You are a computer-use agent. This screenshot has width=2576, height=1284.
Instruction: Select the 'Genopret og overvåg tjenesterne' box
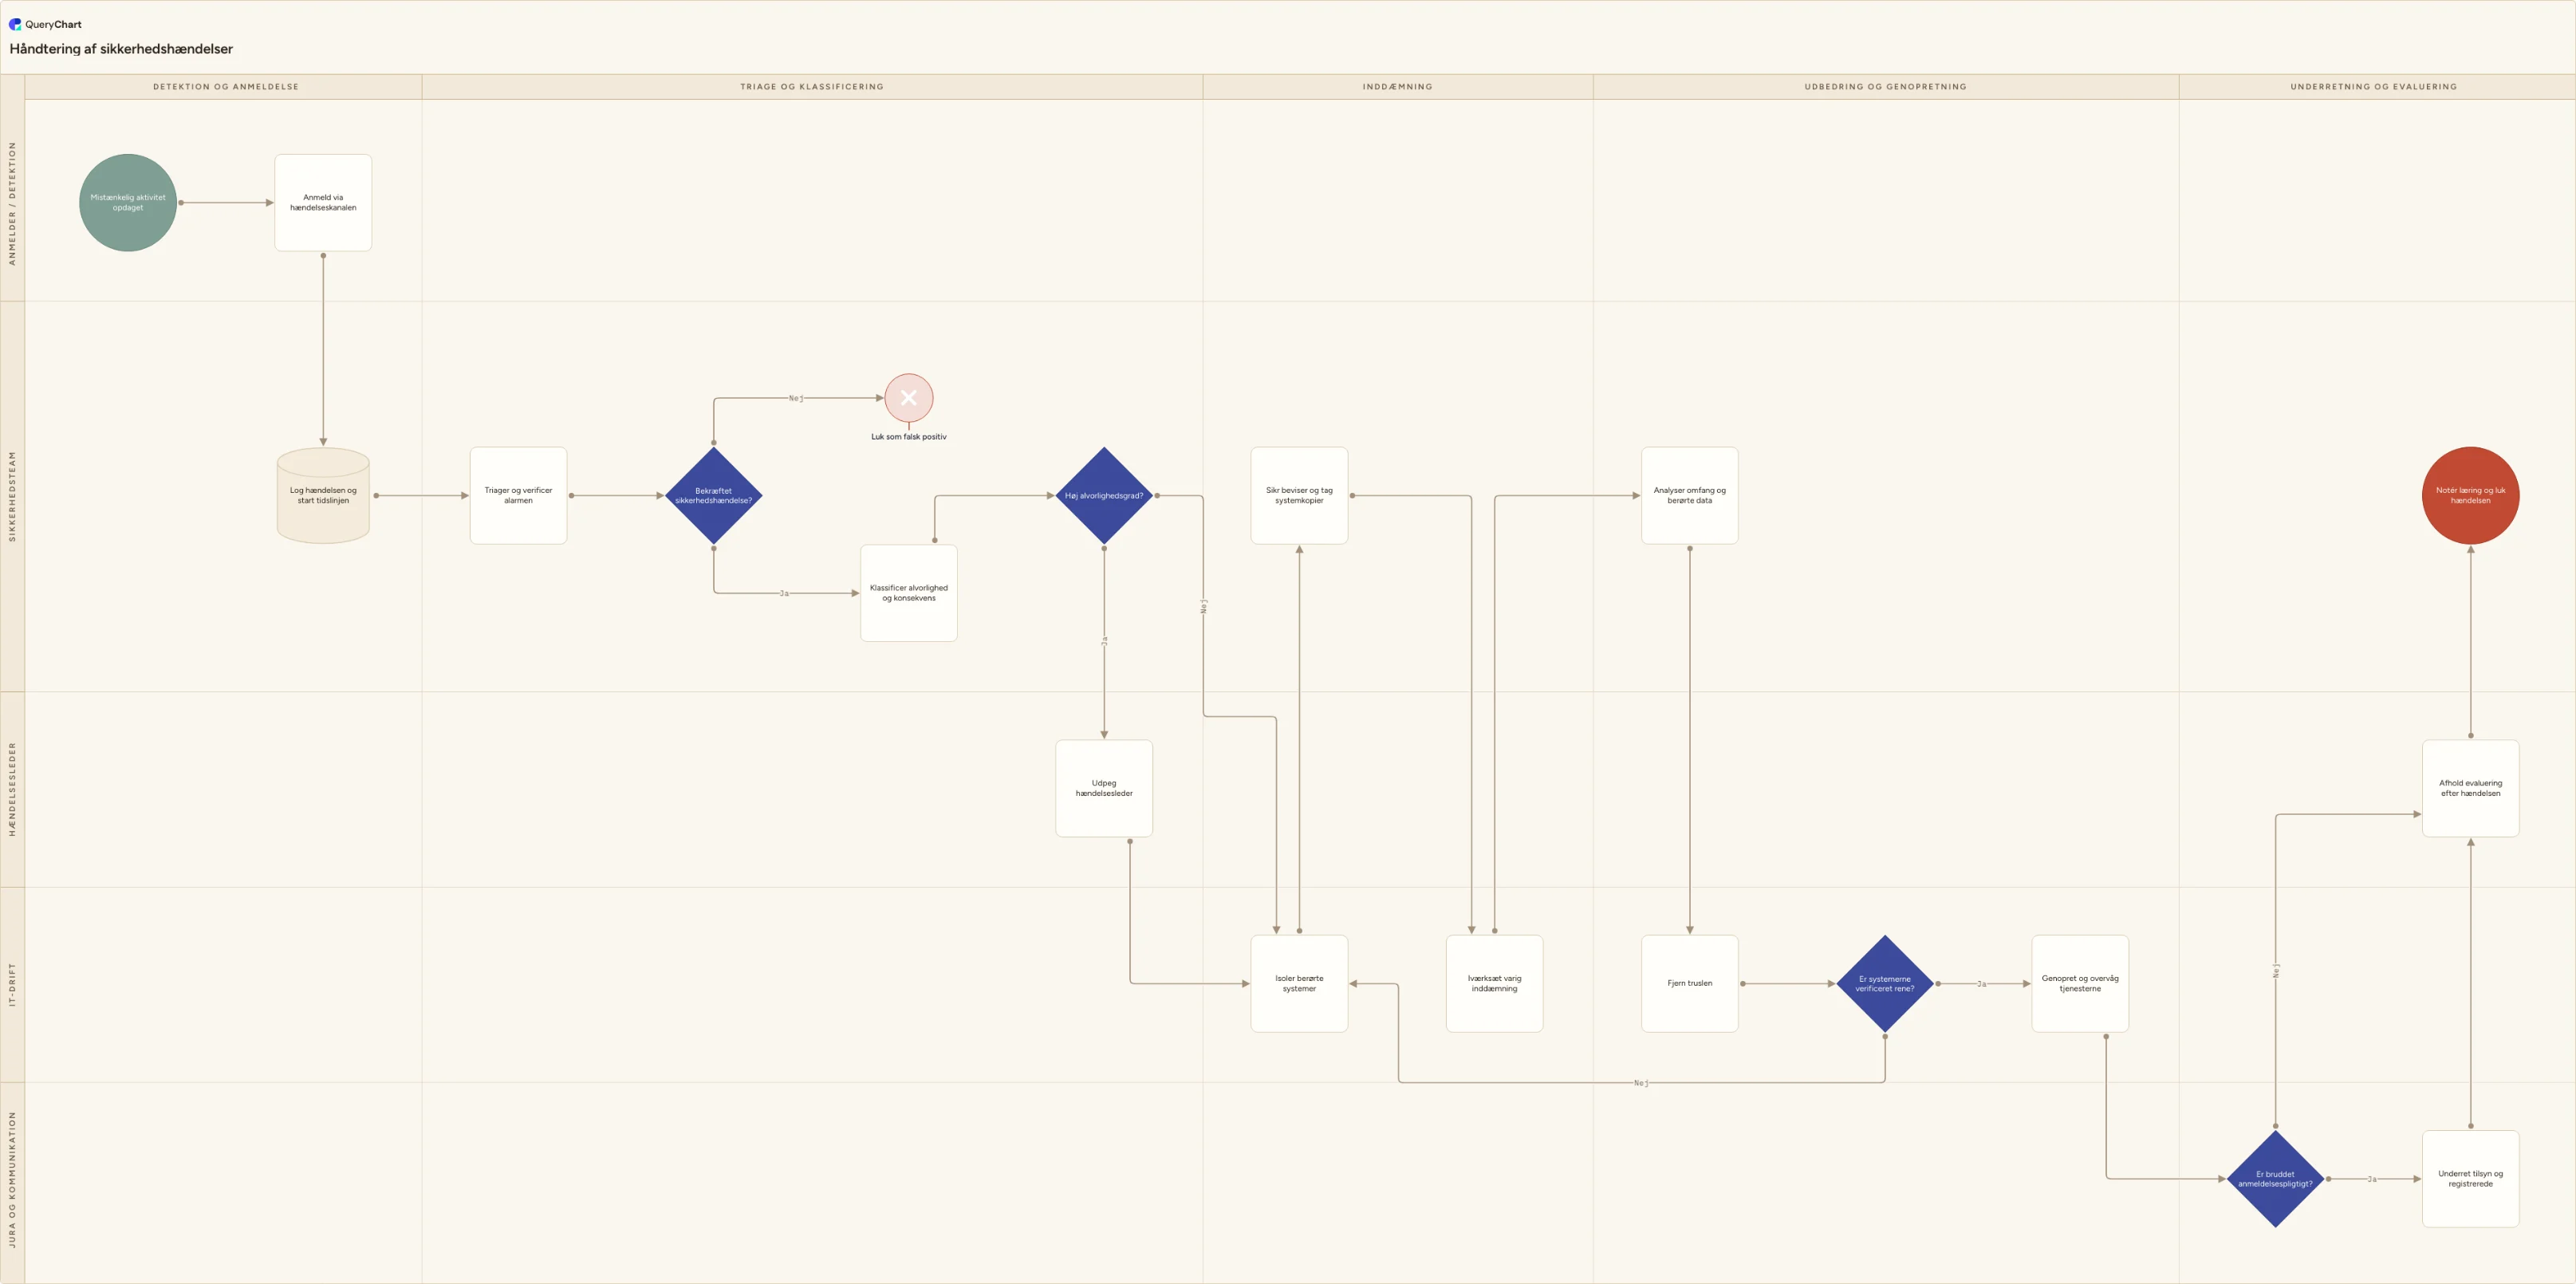pyautogui.click(x=2080, y=984)
